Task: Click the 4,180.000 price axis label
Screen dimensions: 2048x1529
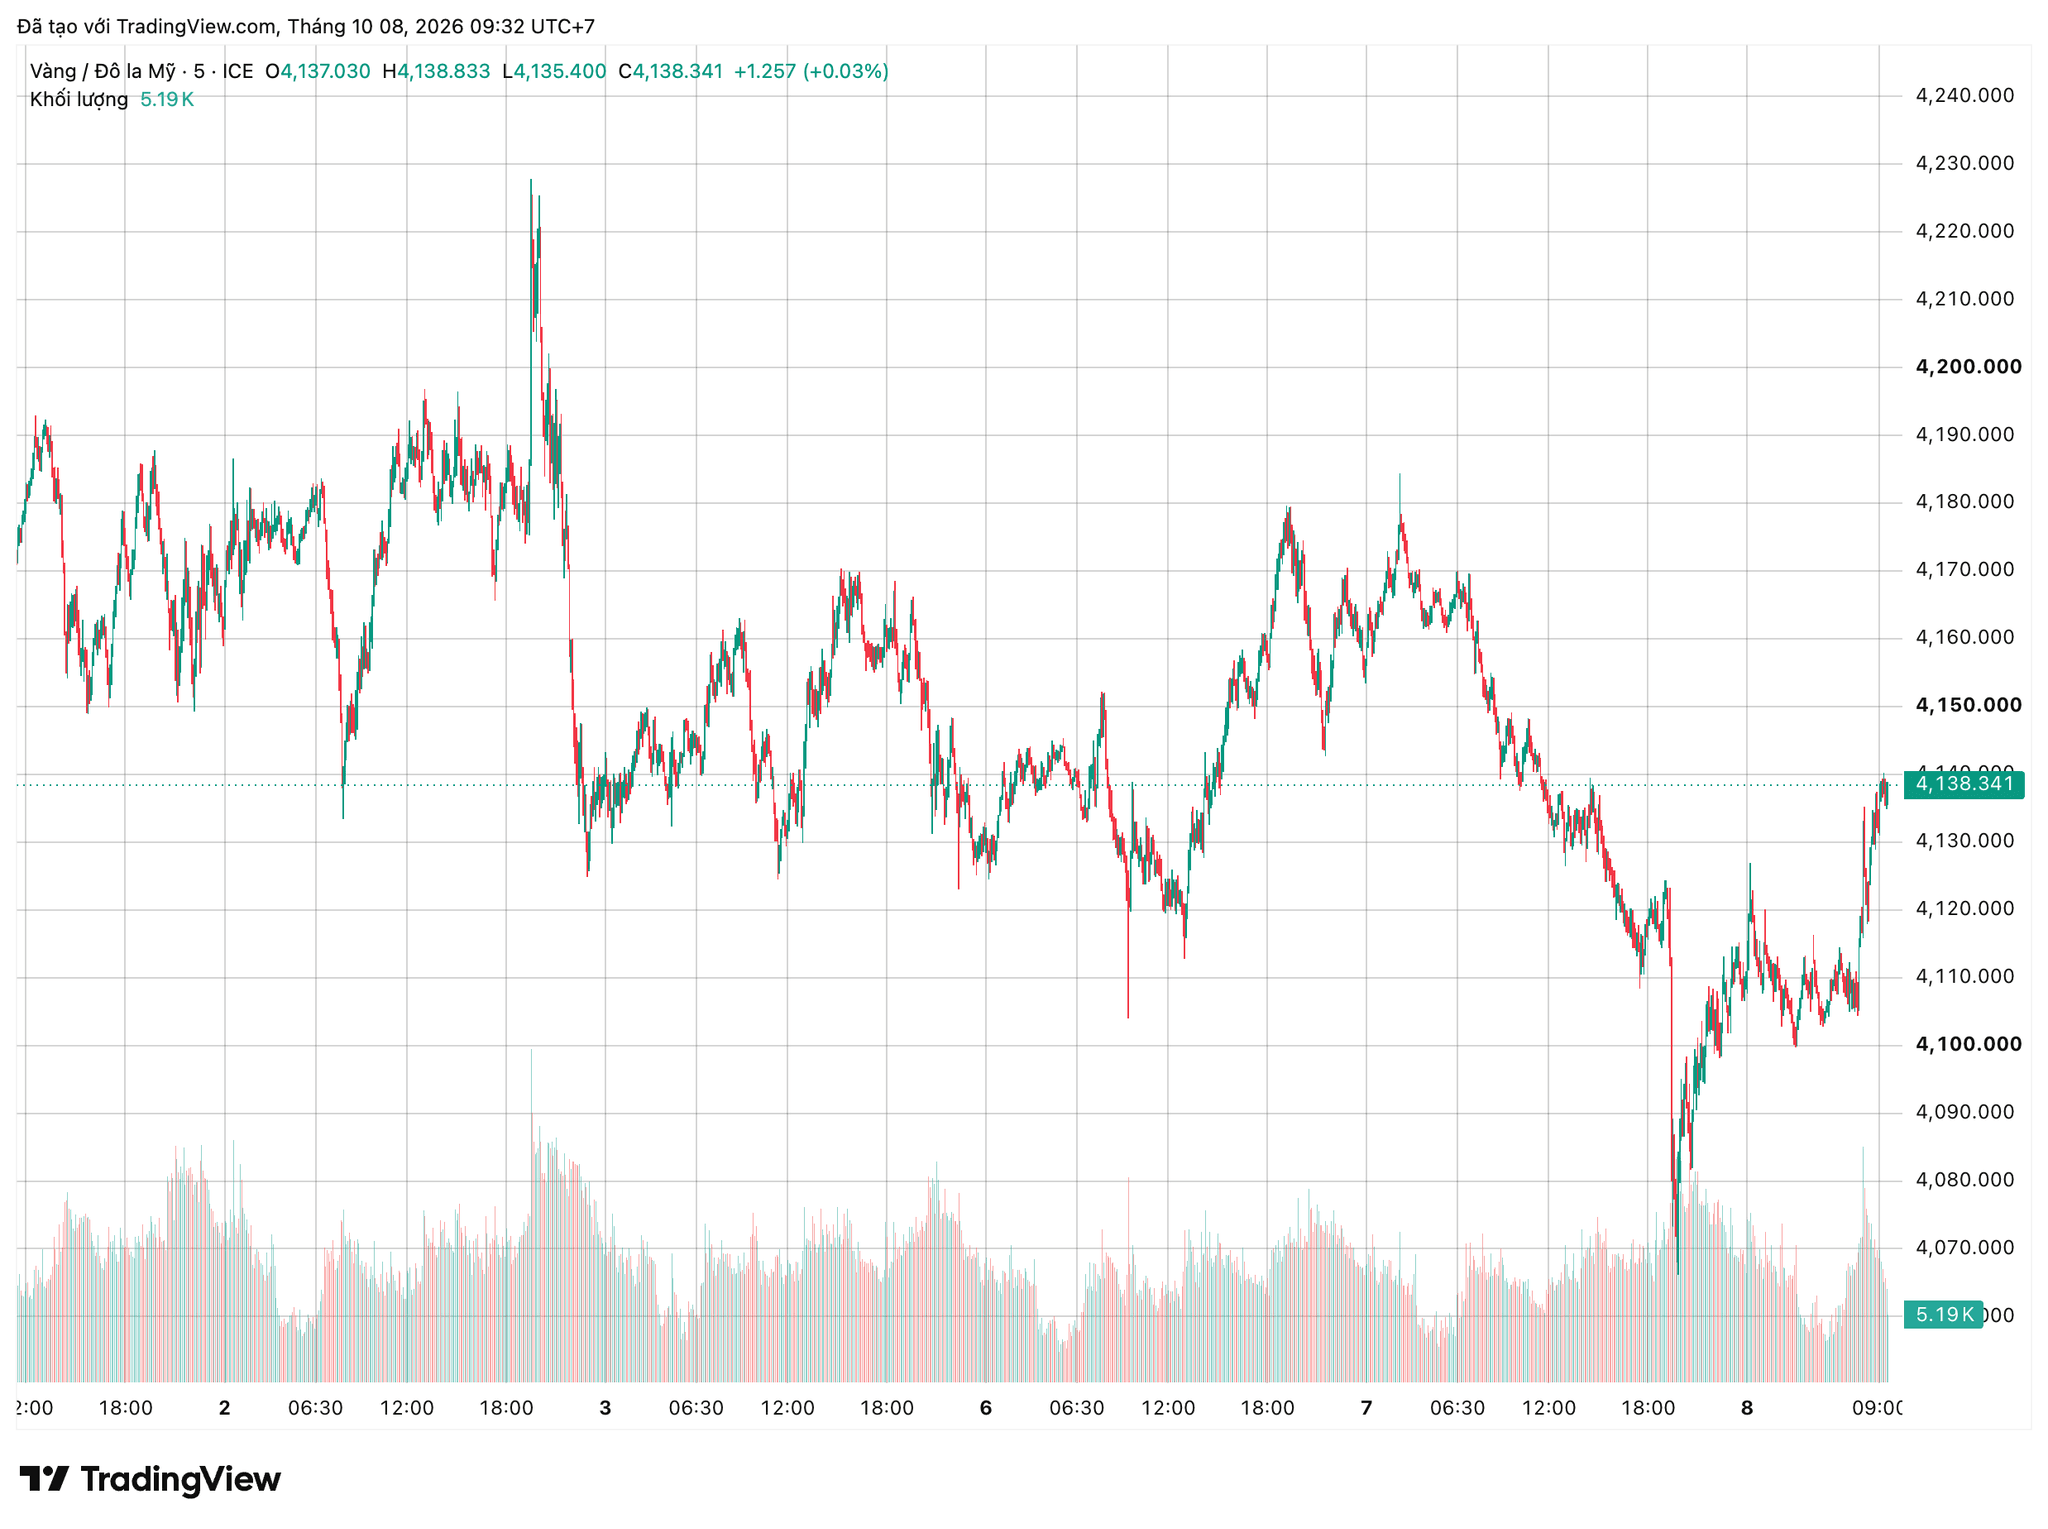Action: (x=1964, y=502)
